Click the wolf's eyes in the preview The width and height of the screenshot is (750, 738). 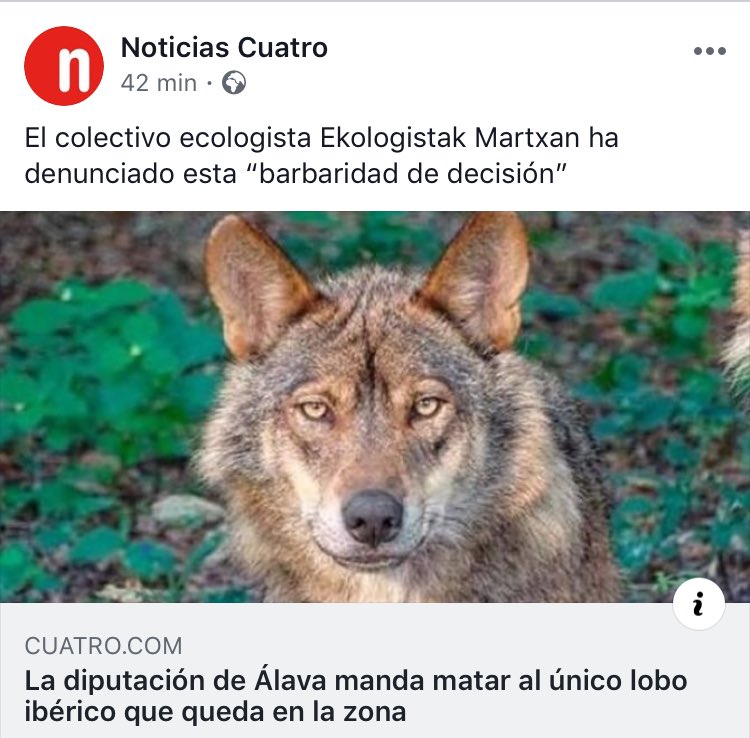(x=371, y=409)
